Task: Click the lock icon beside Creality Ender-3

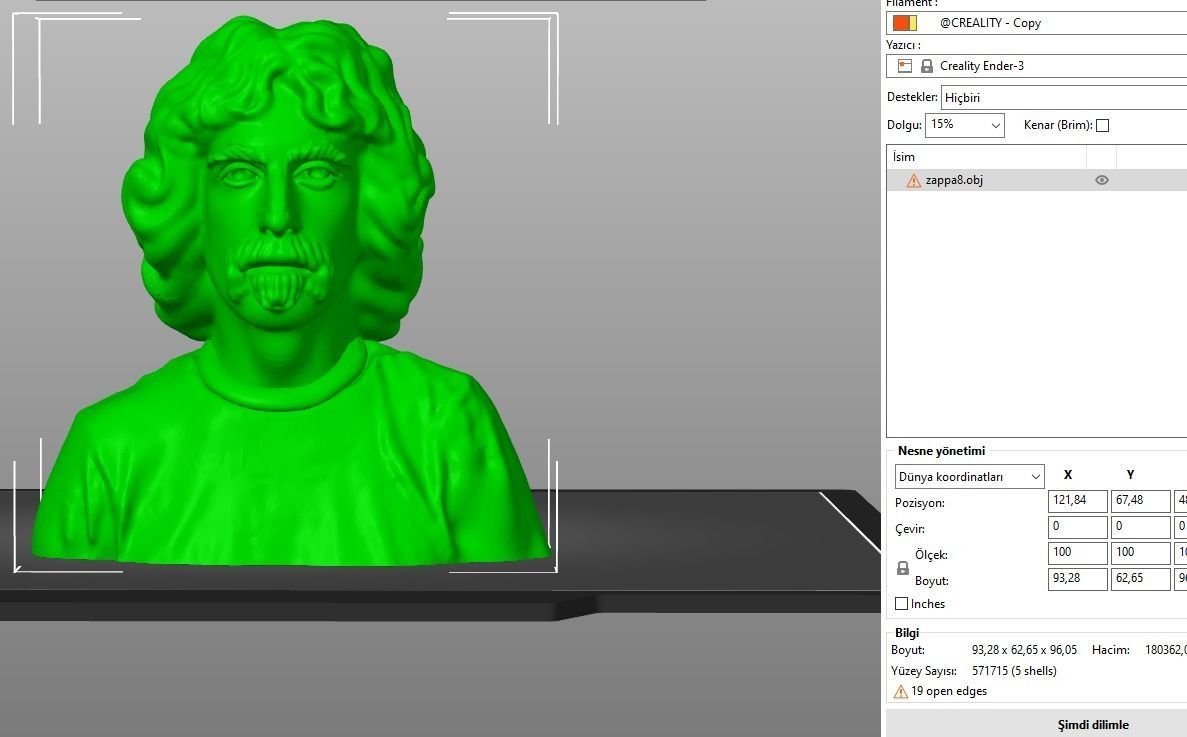Action: 927,66
